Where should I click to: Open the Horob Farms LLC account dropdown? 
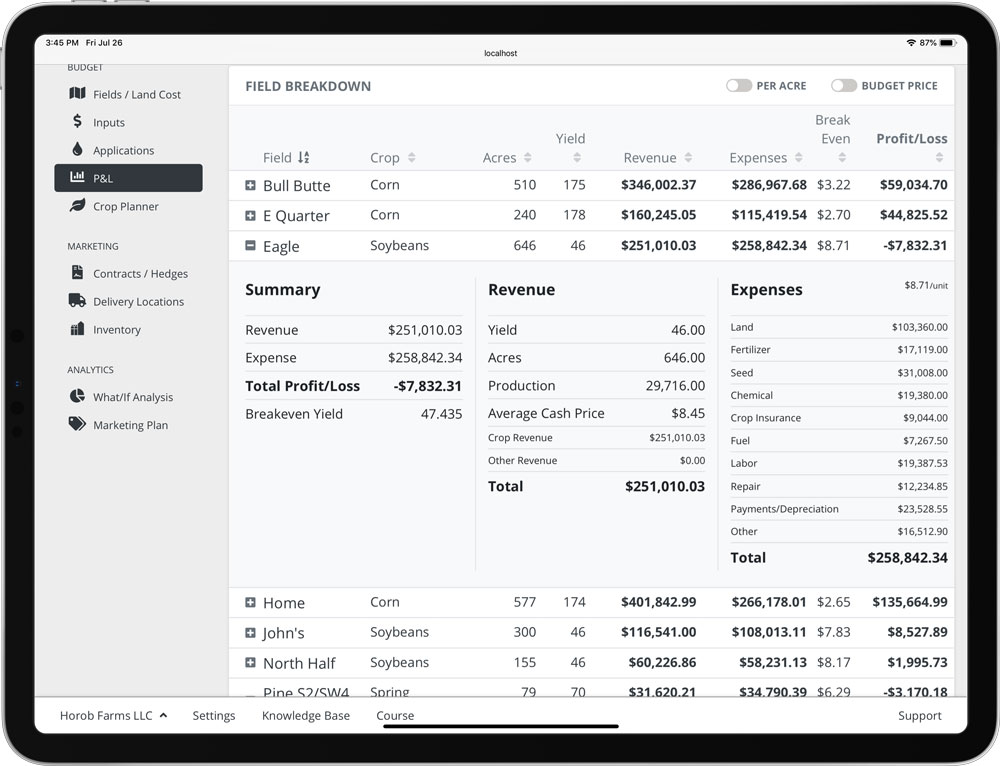113,716
